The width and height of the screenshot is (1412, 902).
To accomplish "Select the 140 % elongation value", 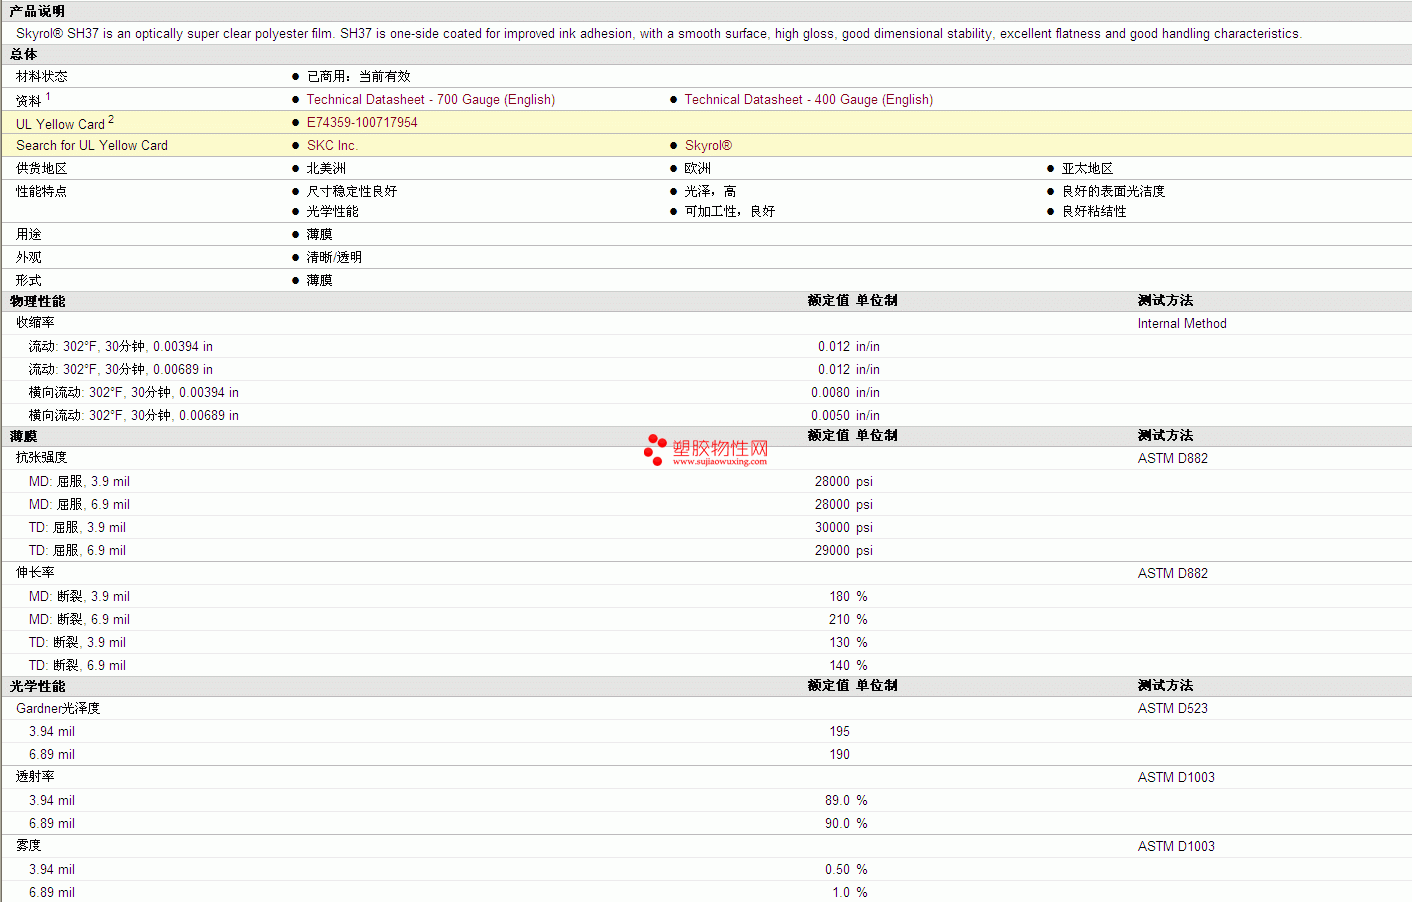I will pos(848,665).
